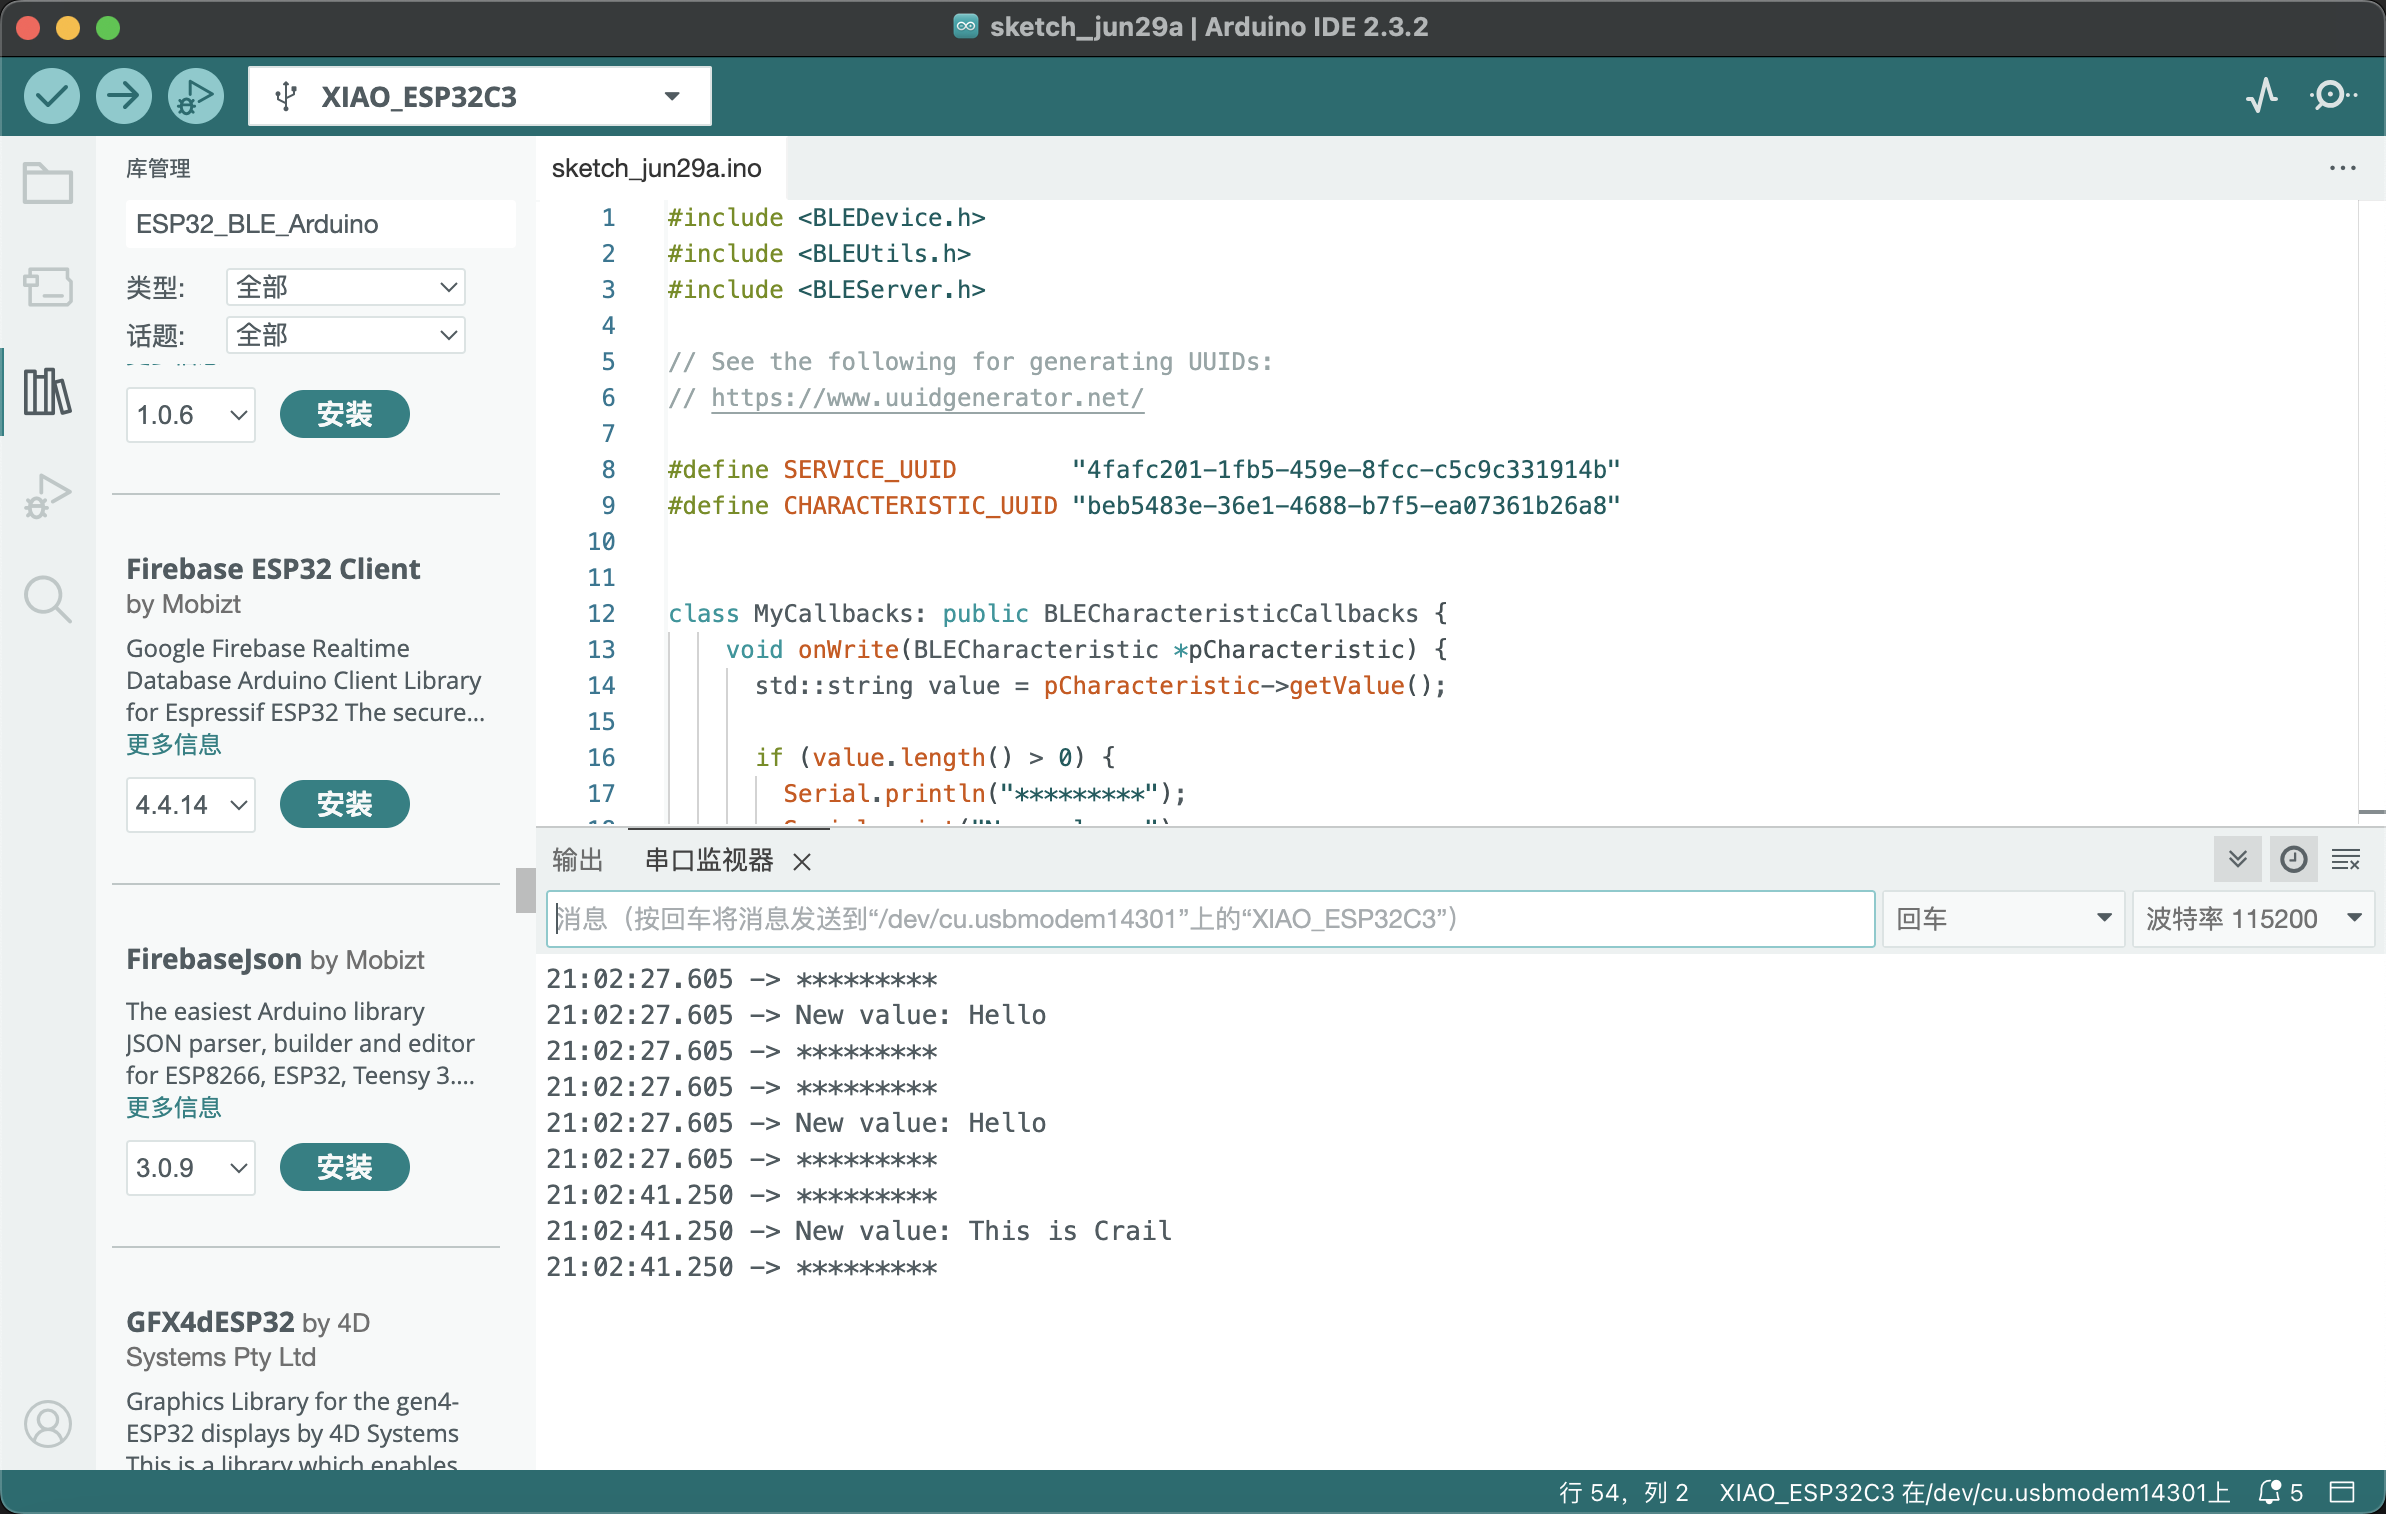The image size is (2386, 1514).
Task: Open the Boards Manager sidebar icon
Action: [47, 287]
